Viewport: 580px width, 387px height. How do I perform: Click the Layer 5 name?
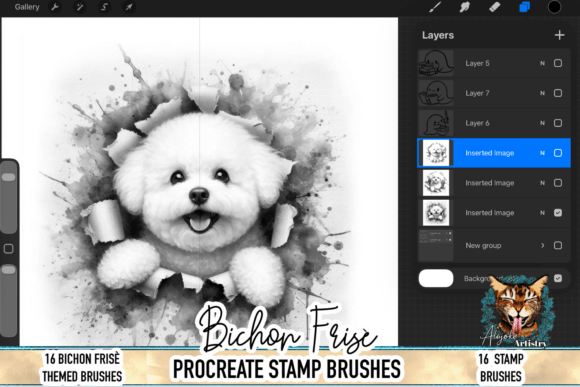point(477,63)
